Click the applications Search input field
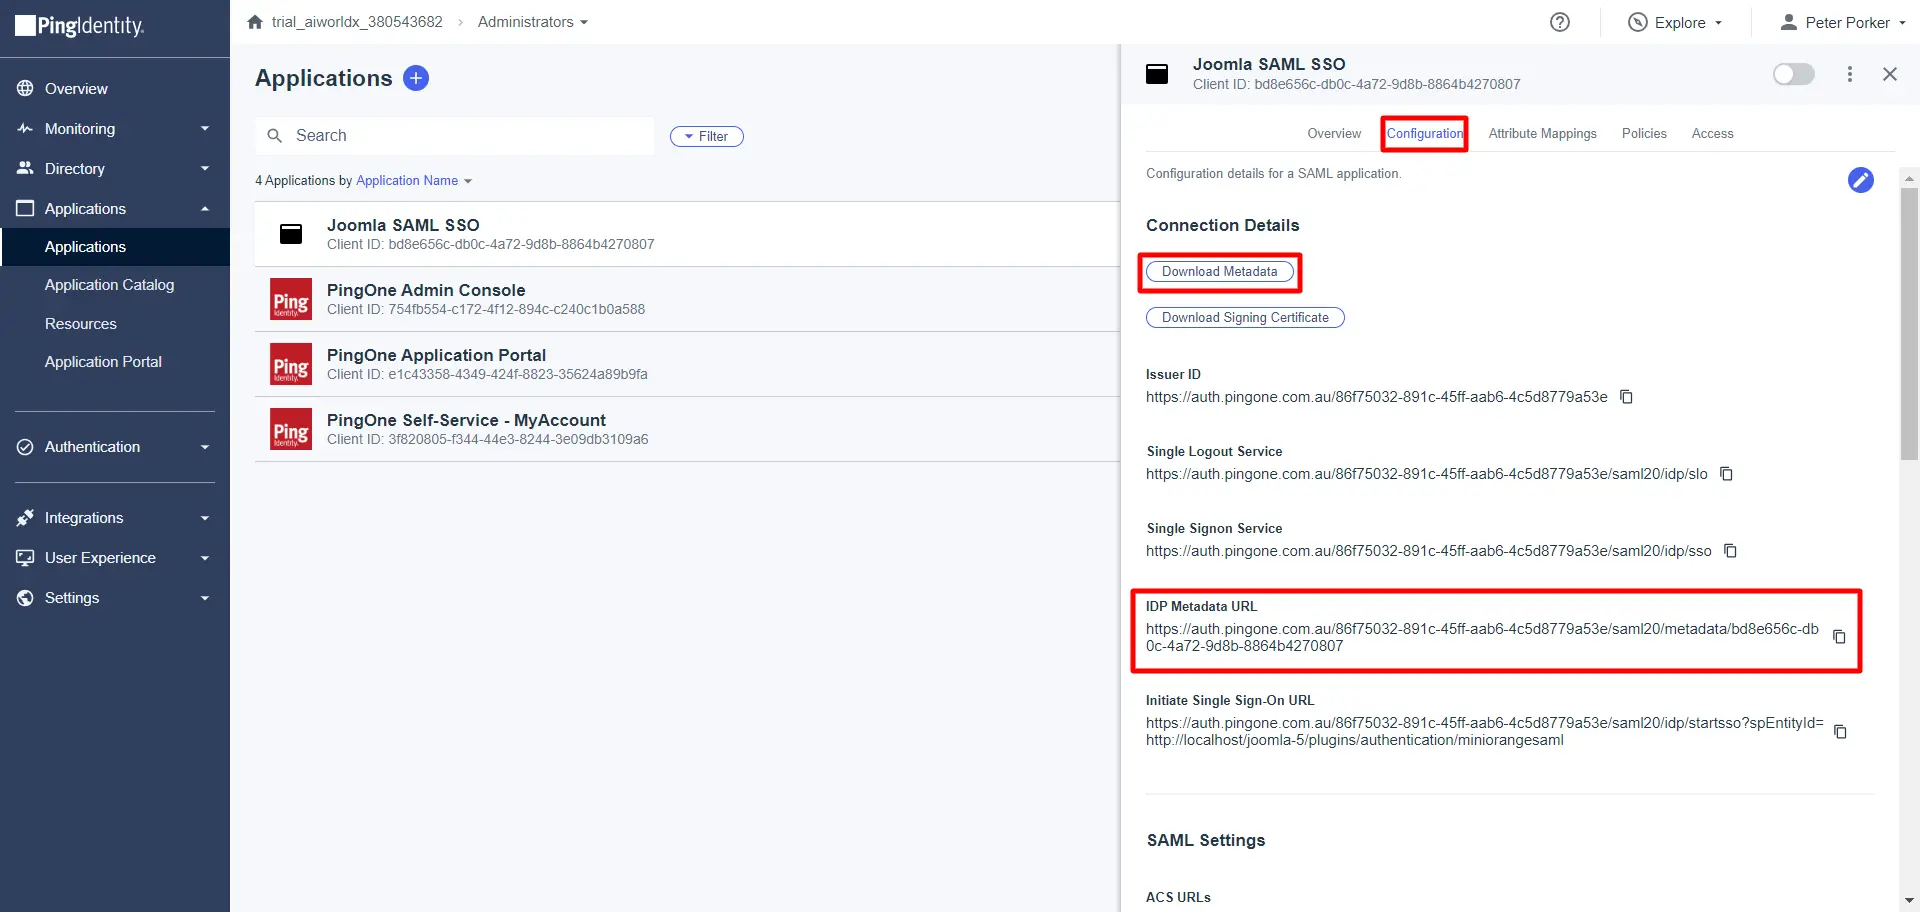The height and width of the screenshot is (912, 1920). [455, 136]
